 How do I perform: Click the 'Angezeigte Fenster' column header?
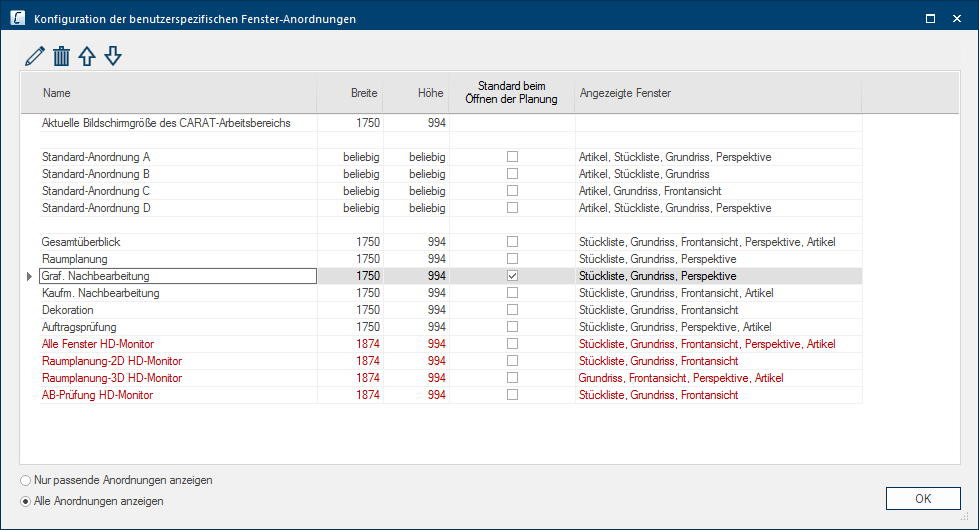[625, 93]
